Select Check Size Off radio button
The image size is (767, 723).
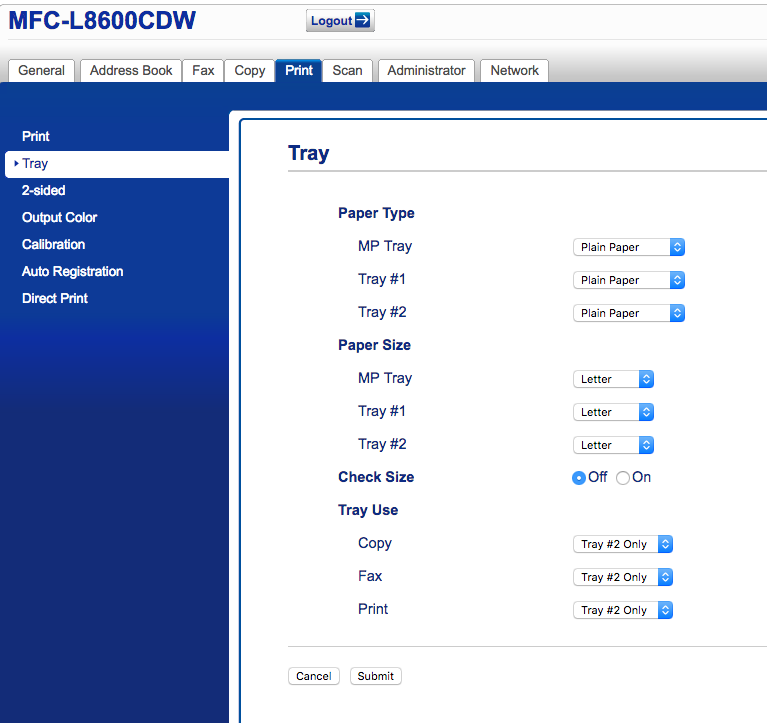(579, 478)
